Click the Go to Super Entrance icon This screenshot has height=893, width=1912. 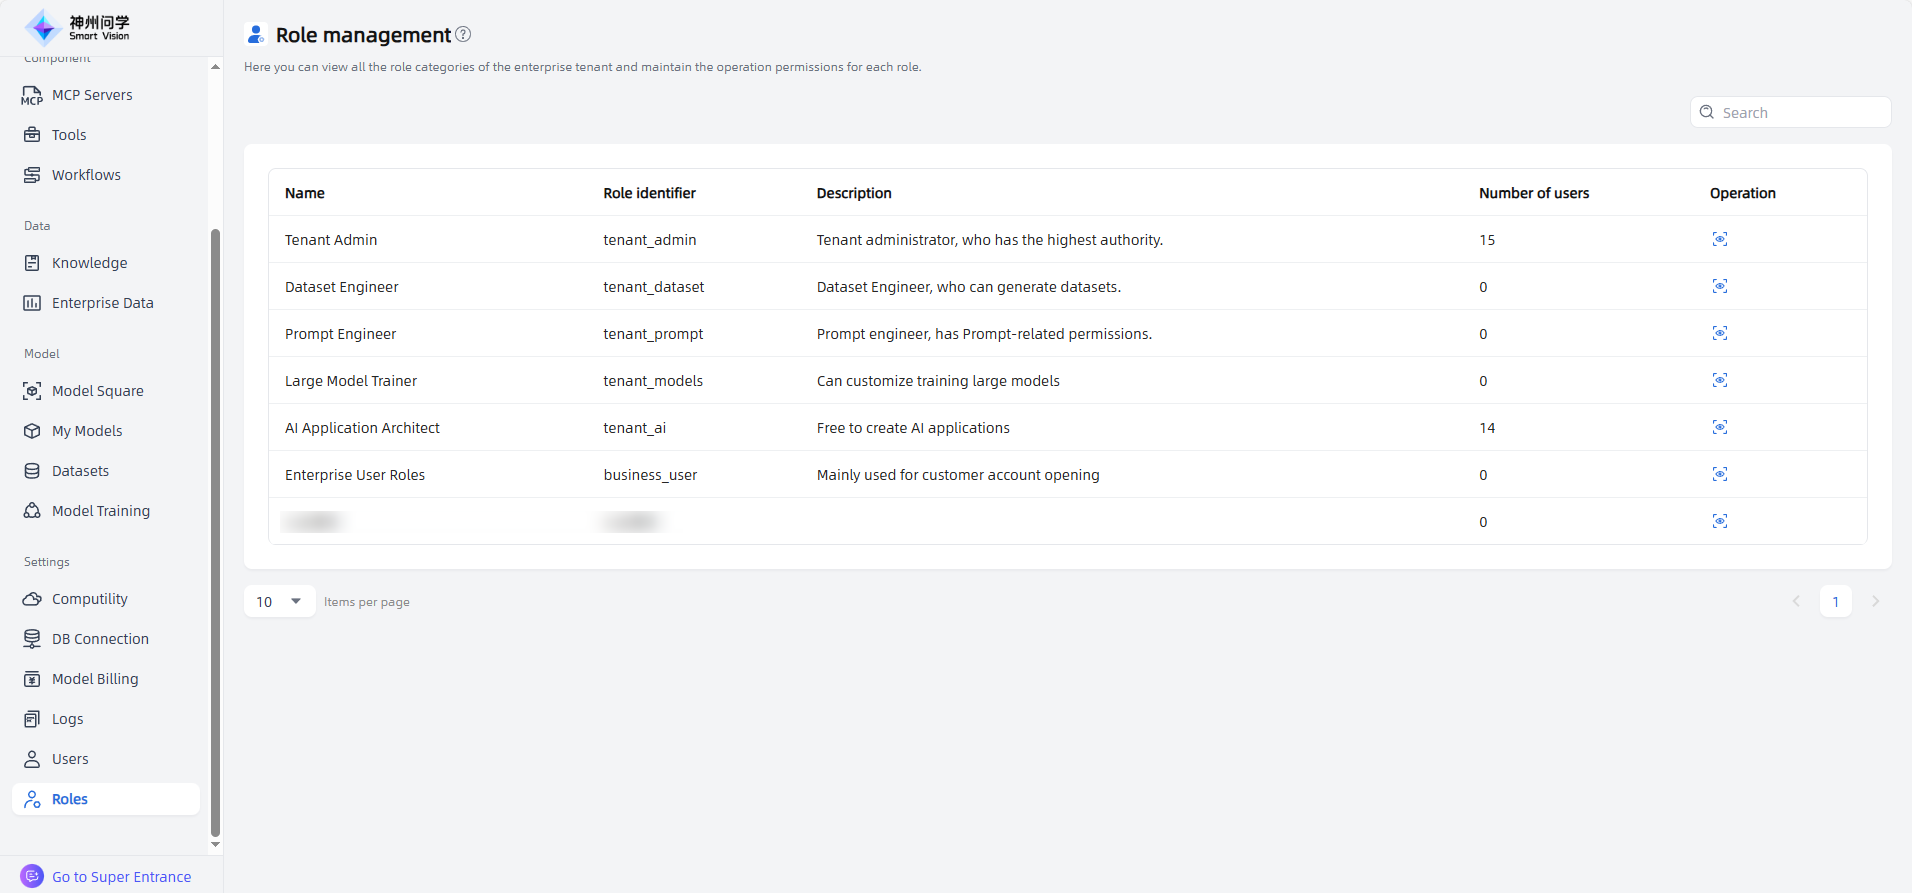(x=32, y=876)
